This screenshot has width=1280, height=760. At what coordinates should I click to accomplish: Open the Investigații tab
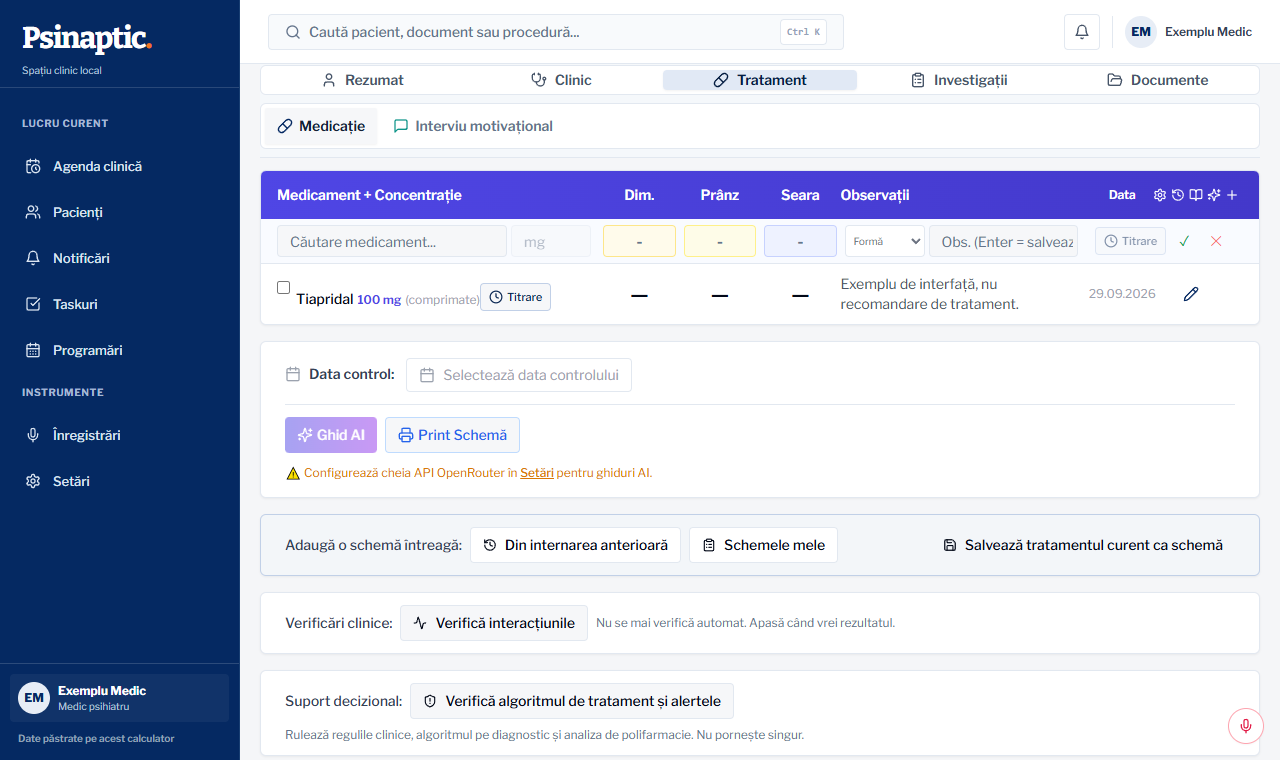pos(959,80)
